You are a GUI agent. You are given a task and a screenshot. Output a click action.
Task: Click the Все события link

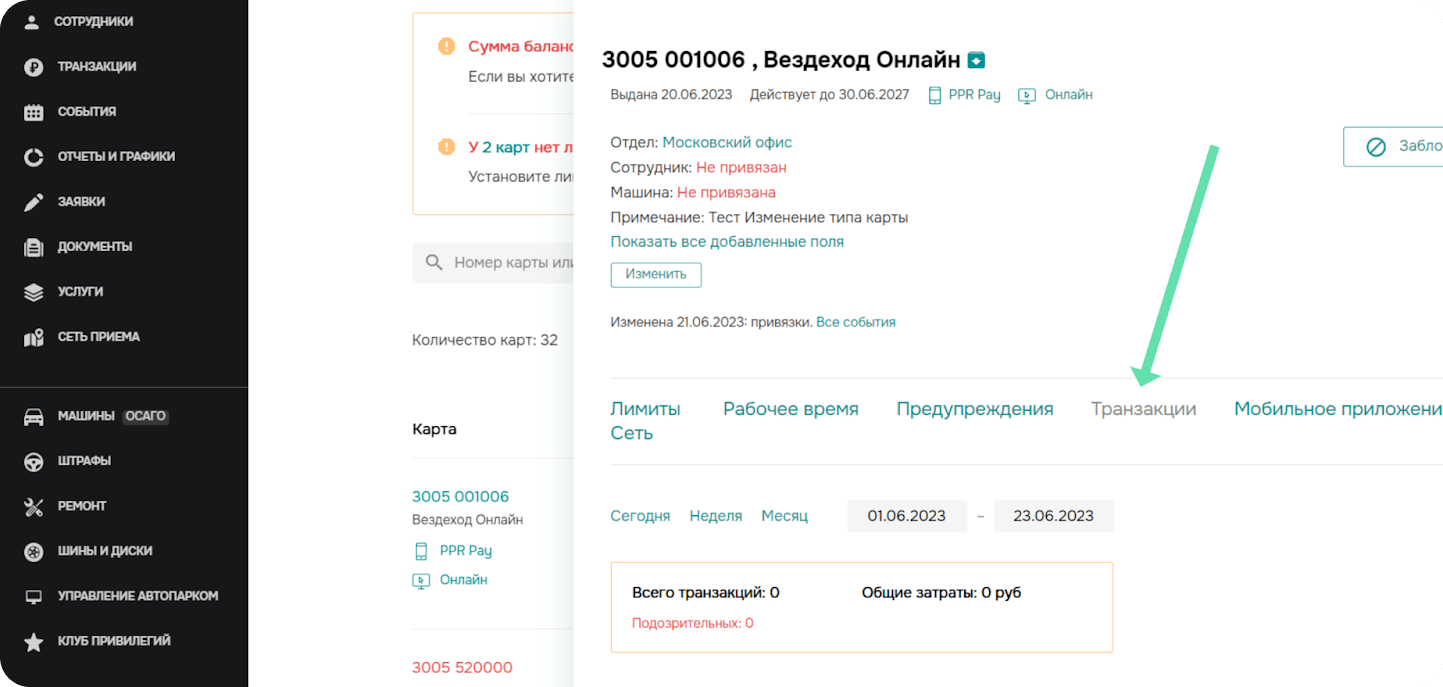pyautogui.click(x=855, y=323)
